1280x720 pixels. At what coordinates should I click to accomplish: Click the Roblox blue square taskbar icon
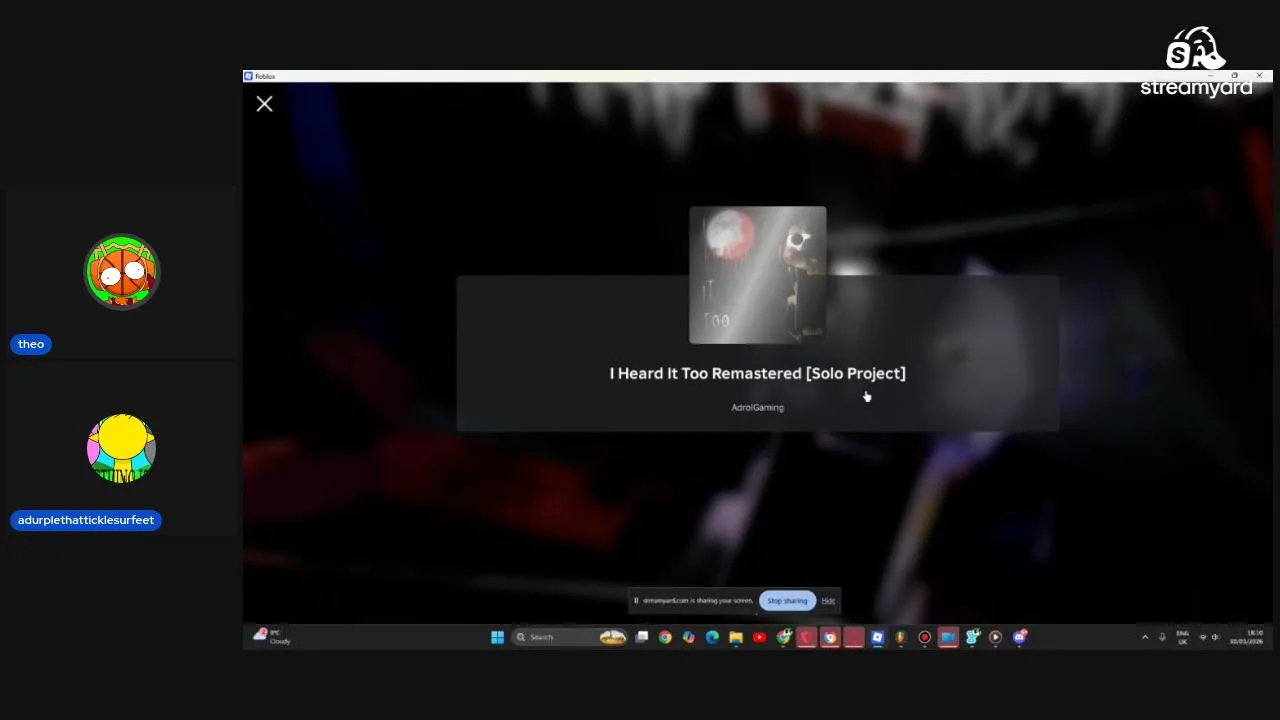877,637
